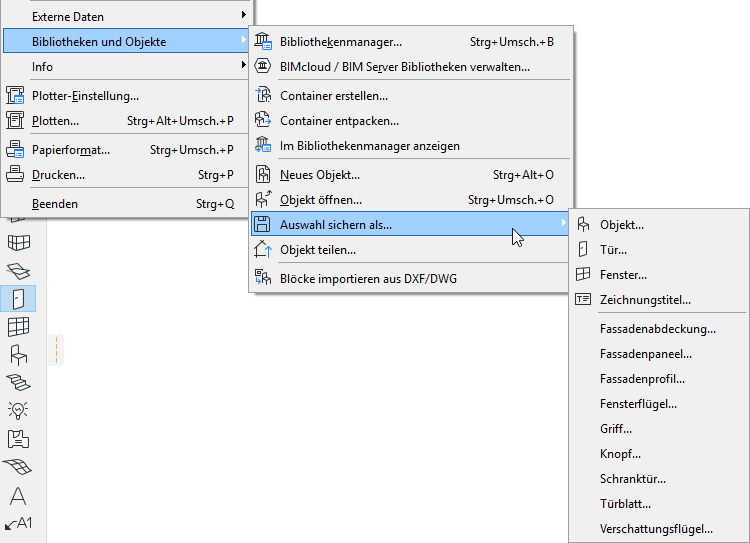Select Blöcke importieren aus DXF/DWG
Image resolution: width=750 pixels, height=543 pixels.
click(x=411, y=278)
